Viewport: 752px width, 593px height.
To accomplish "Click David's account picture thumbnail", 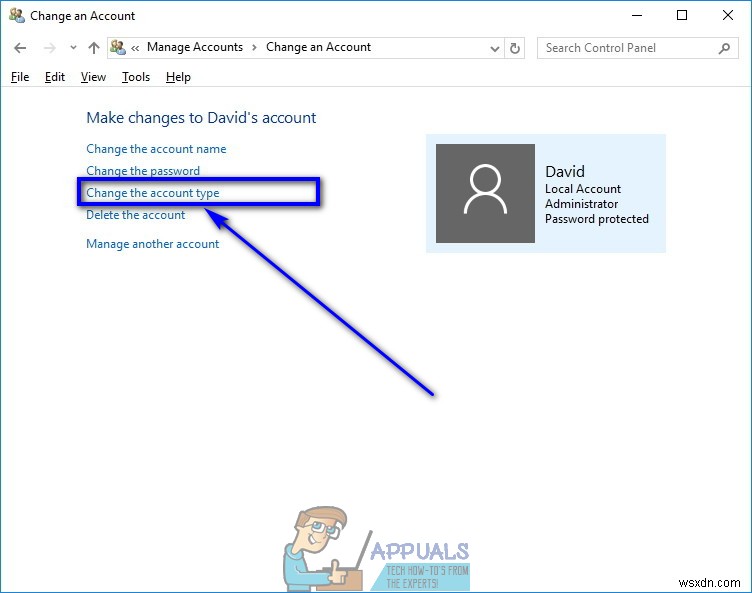I will tap(485, 193).
